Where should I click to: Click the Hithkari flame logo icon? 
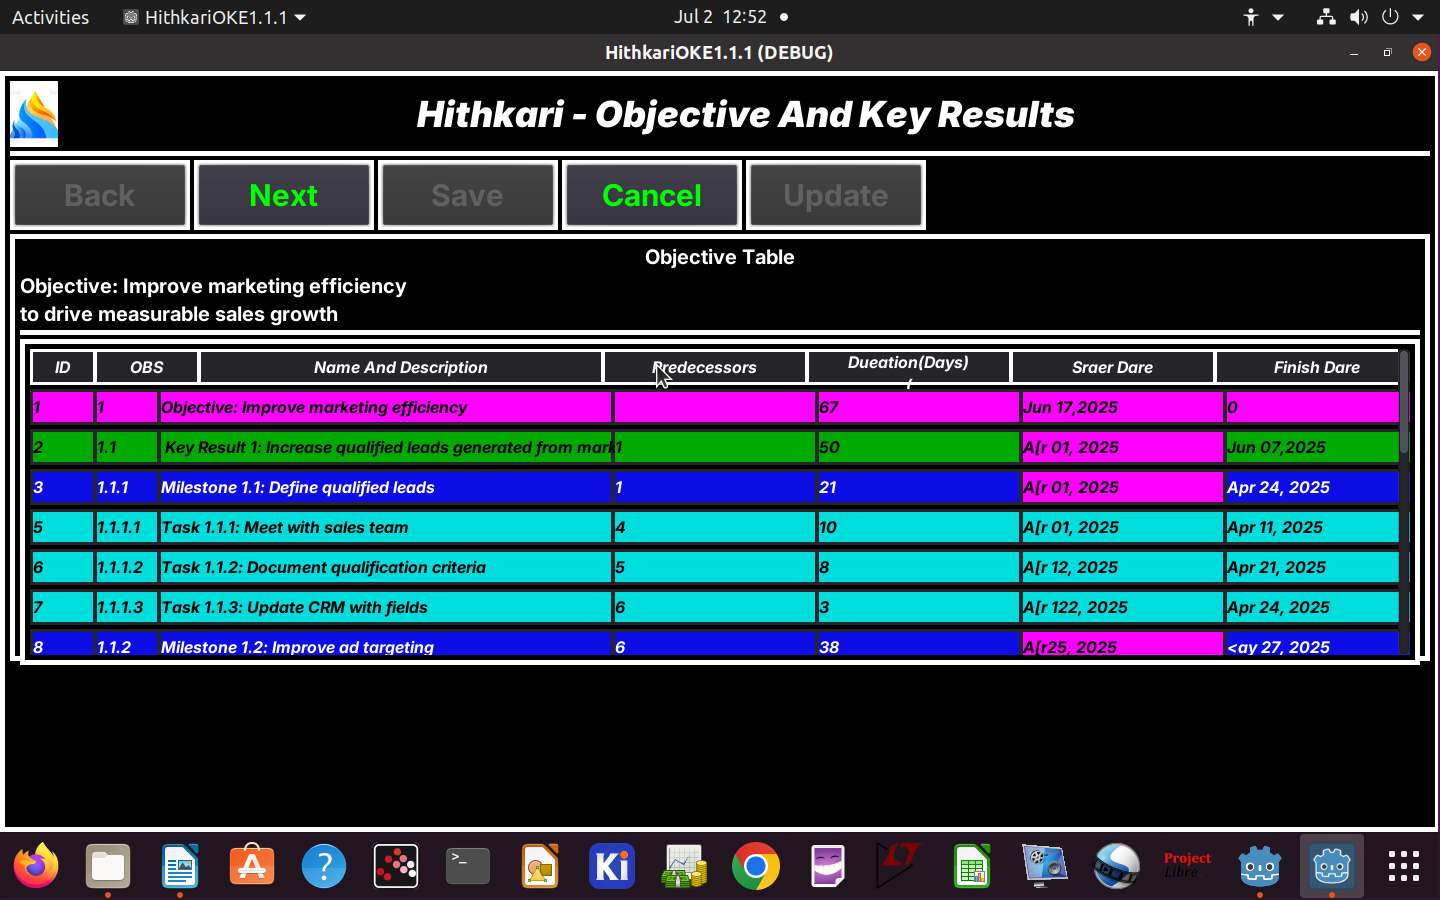click(x=34, y=114)
